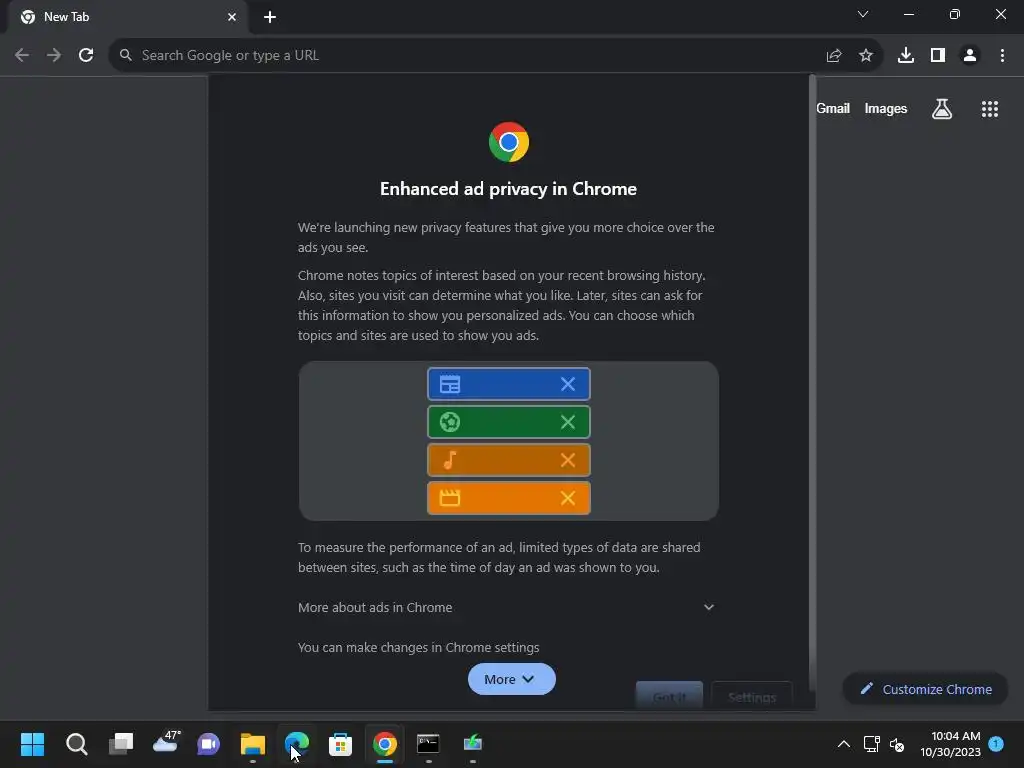Open the terminal window taskbar icon
1024x768 pixels.
[x=428, y=744]
